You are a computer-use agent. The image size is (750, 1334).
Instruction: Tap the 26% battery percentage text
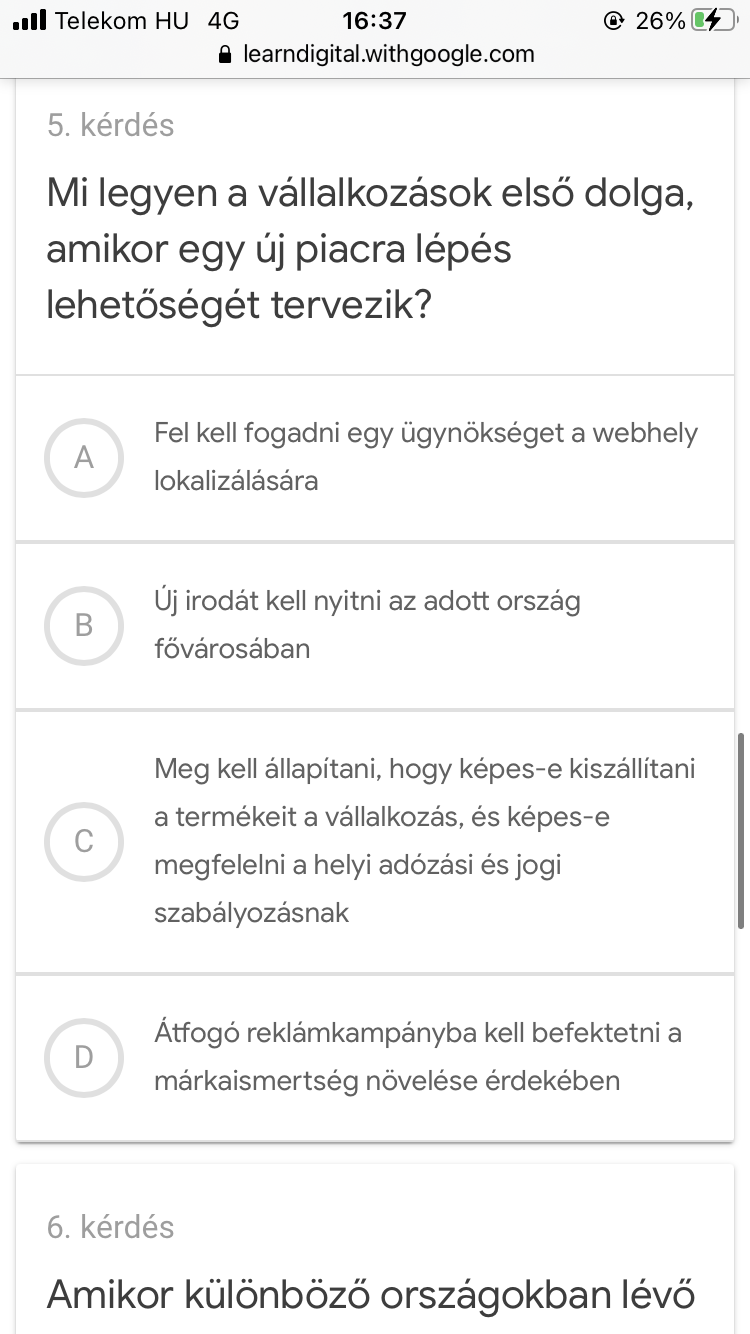[x=660, y=20]
